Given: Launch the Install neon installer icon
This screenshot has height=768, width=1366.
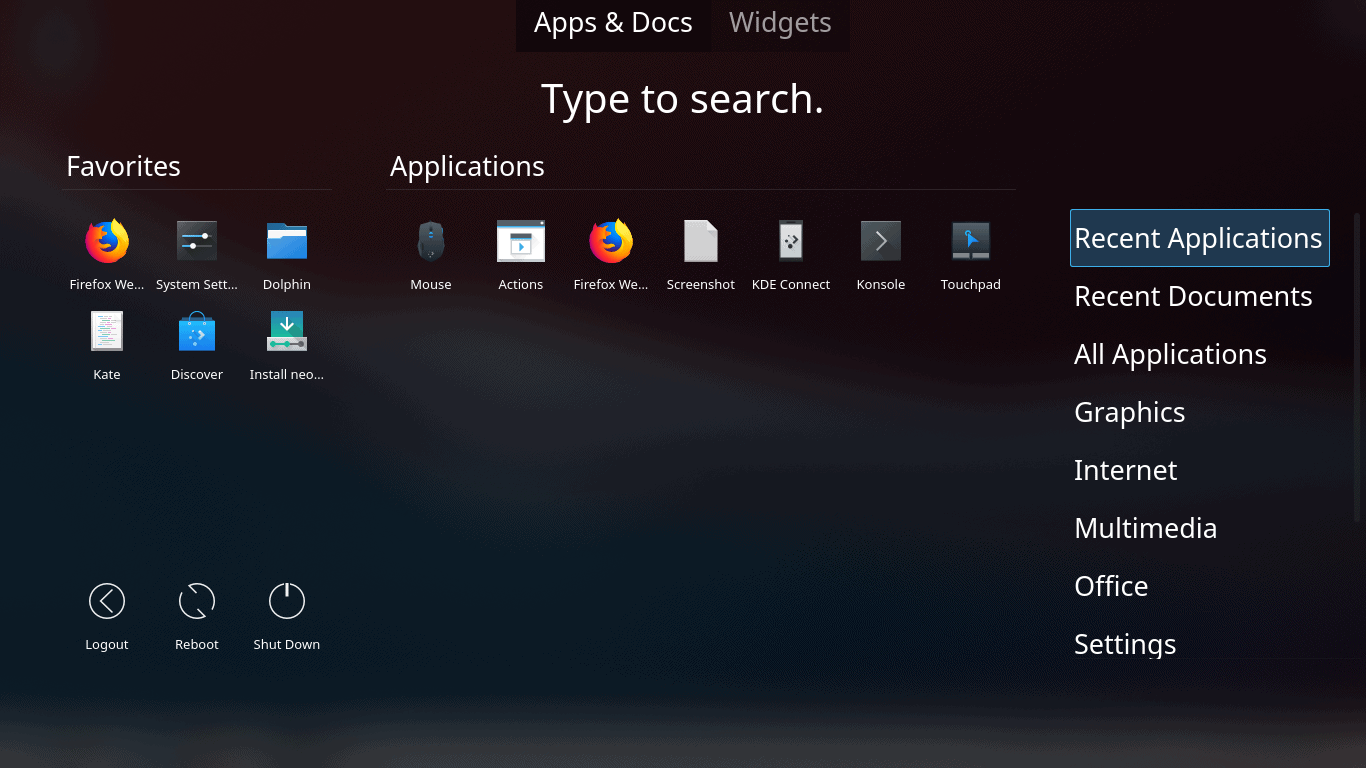Looking at the screenshot, I should (x=287, y=331).
